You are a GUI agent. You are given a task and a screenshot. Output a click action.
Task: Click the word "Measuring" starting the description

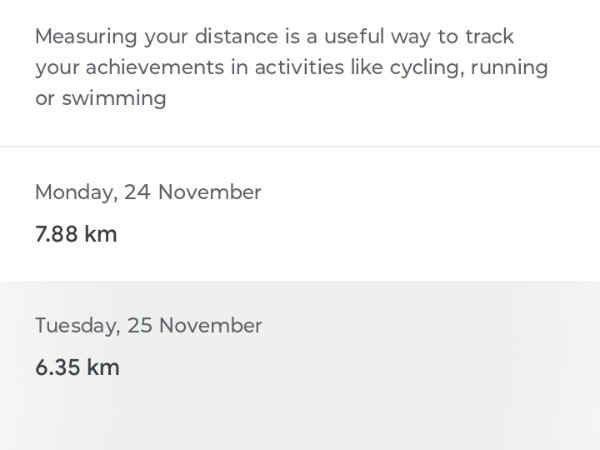click(x=84, y=37)
